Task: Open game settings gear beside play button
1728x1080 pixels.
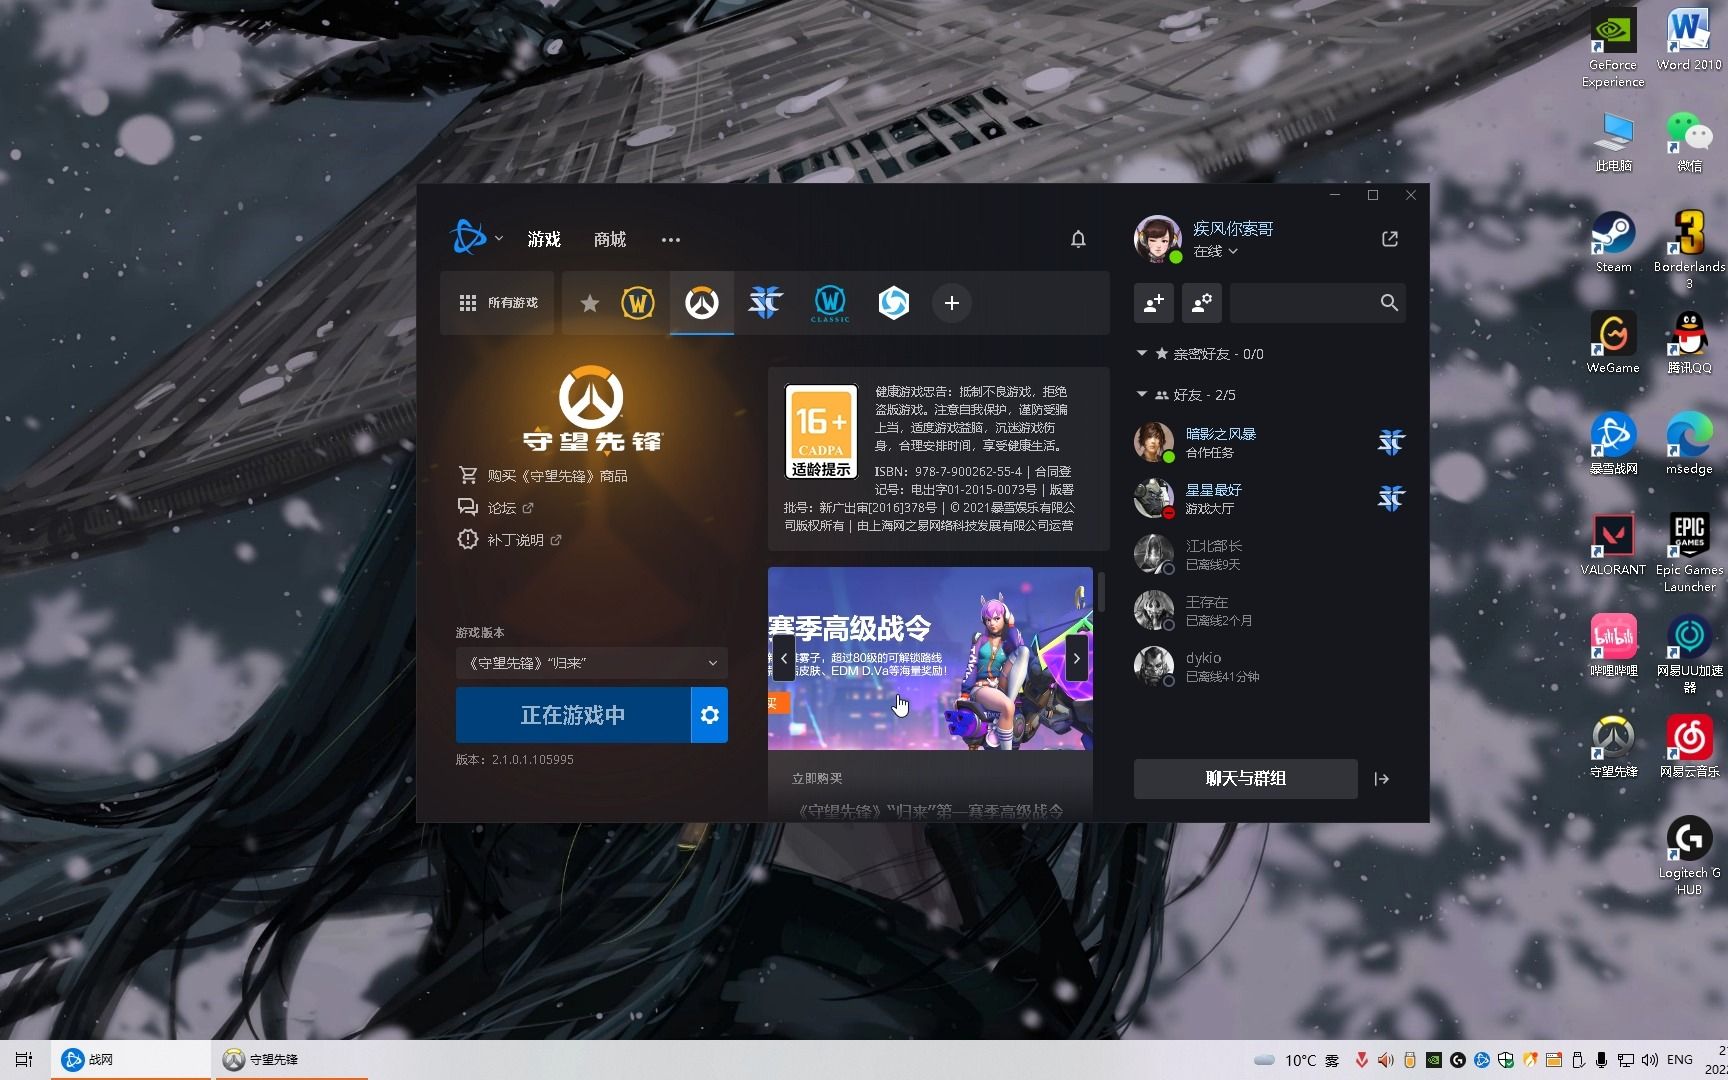Action: (709, 714)
